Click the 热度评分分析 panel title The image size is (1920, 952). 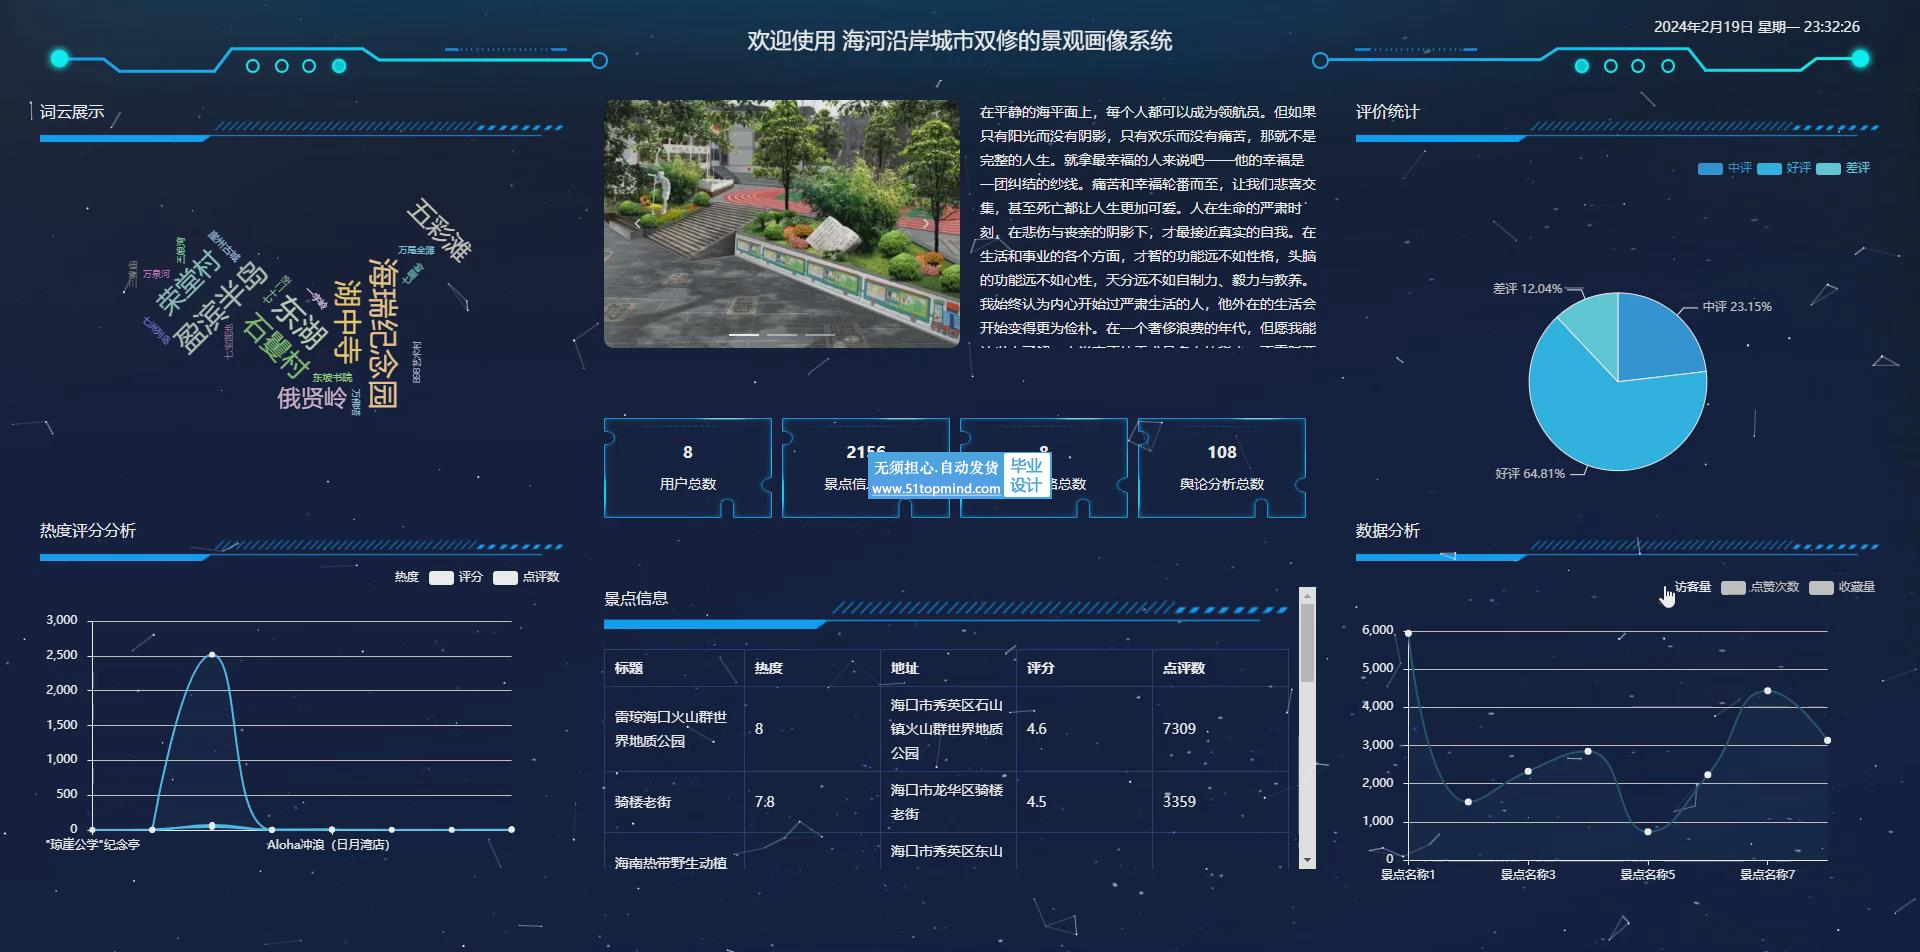[88, 531]
